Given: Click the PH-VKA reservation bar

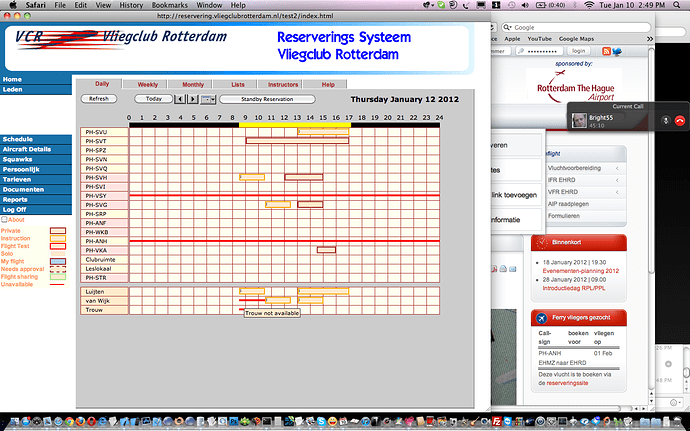Looking at the screenshot, I should click(x=327, y=250).
